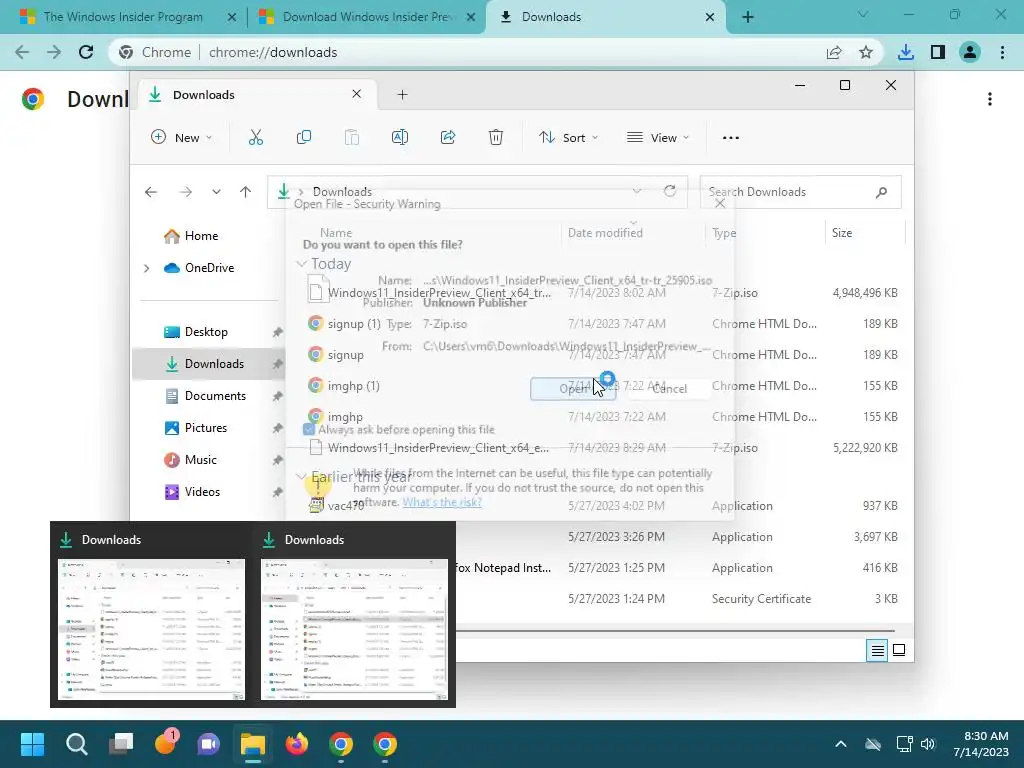Open a new Chrome tab
The height and width of the screenshot is (768, 1024).
coord(748,17)
